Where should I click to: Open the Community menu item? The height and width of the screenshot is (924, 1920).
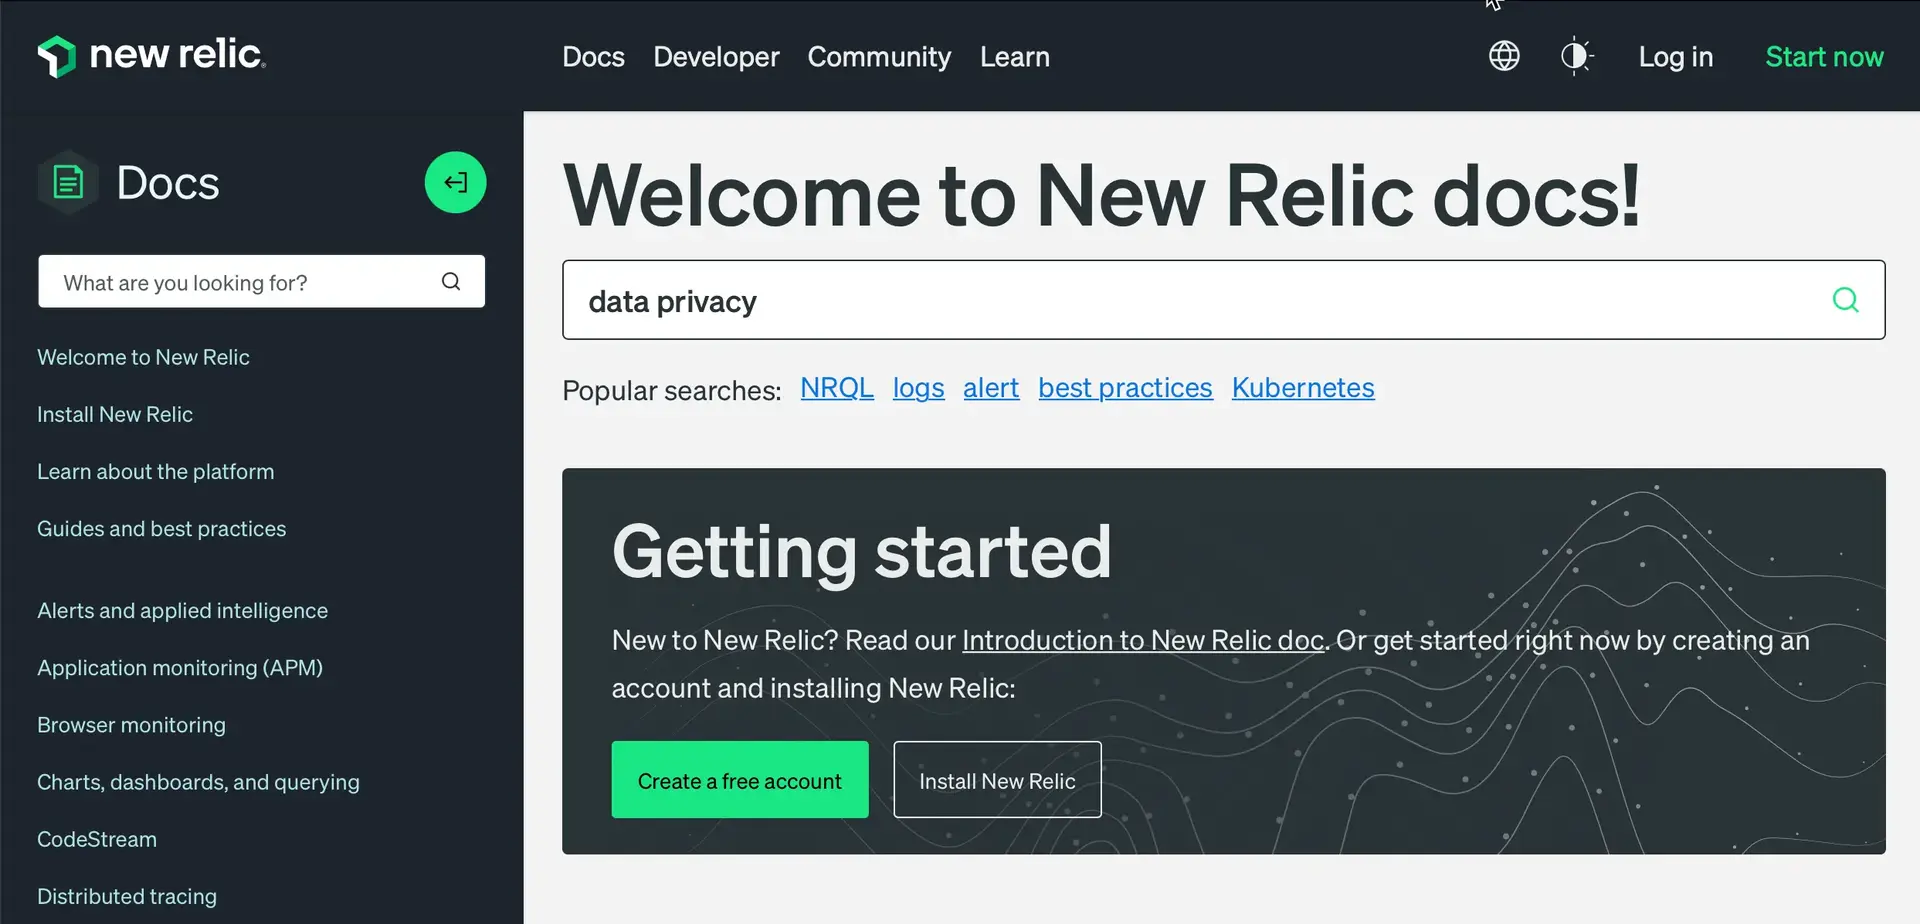[x=879, y=57]
